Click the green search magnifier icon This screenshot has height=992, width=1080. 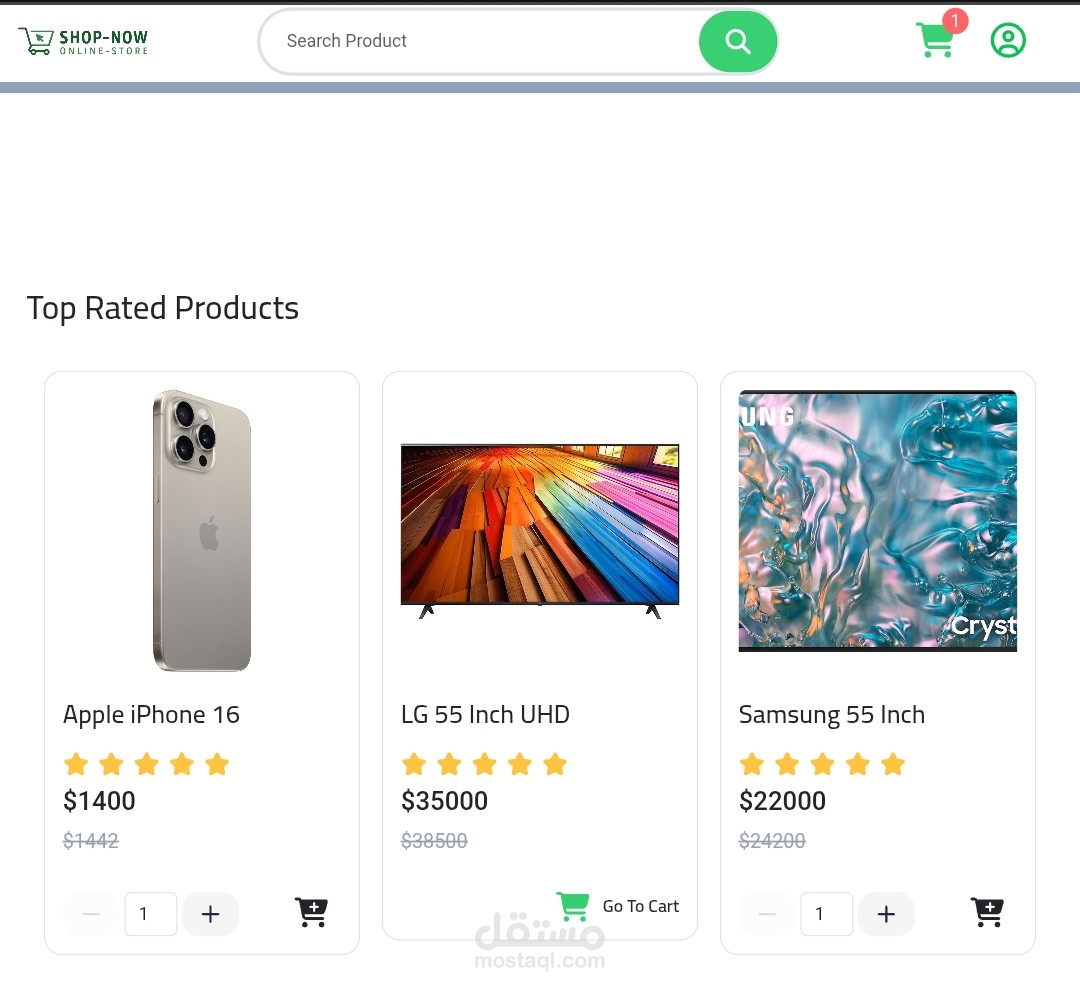737,41
